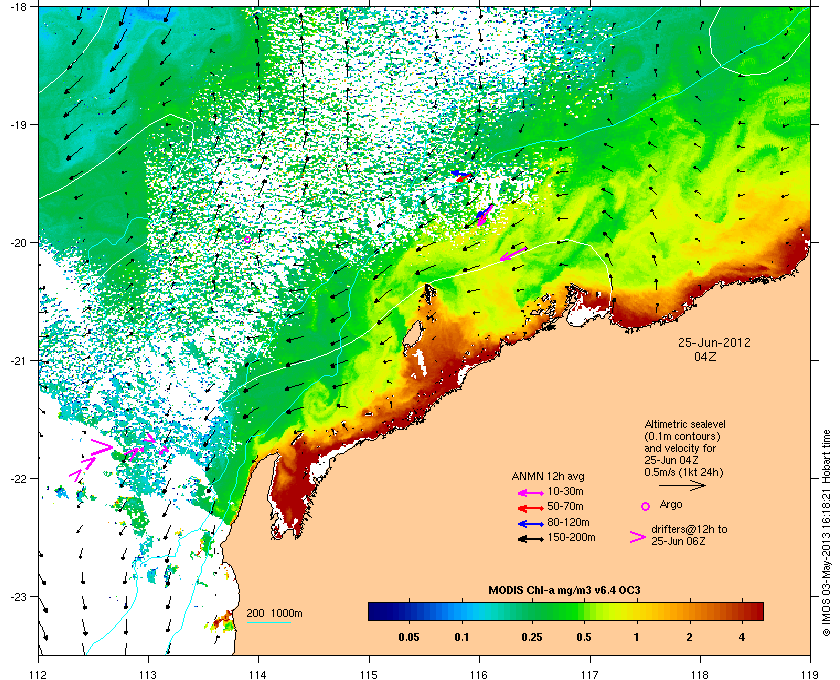Viewport: 840px width, 680px height.
Task: Click the colorbar tick label '0.5'
Action: tap(584, 638)
